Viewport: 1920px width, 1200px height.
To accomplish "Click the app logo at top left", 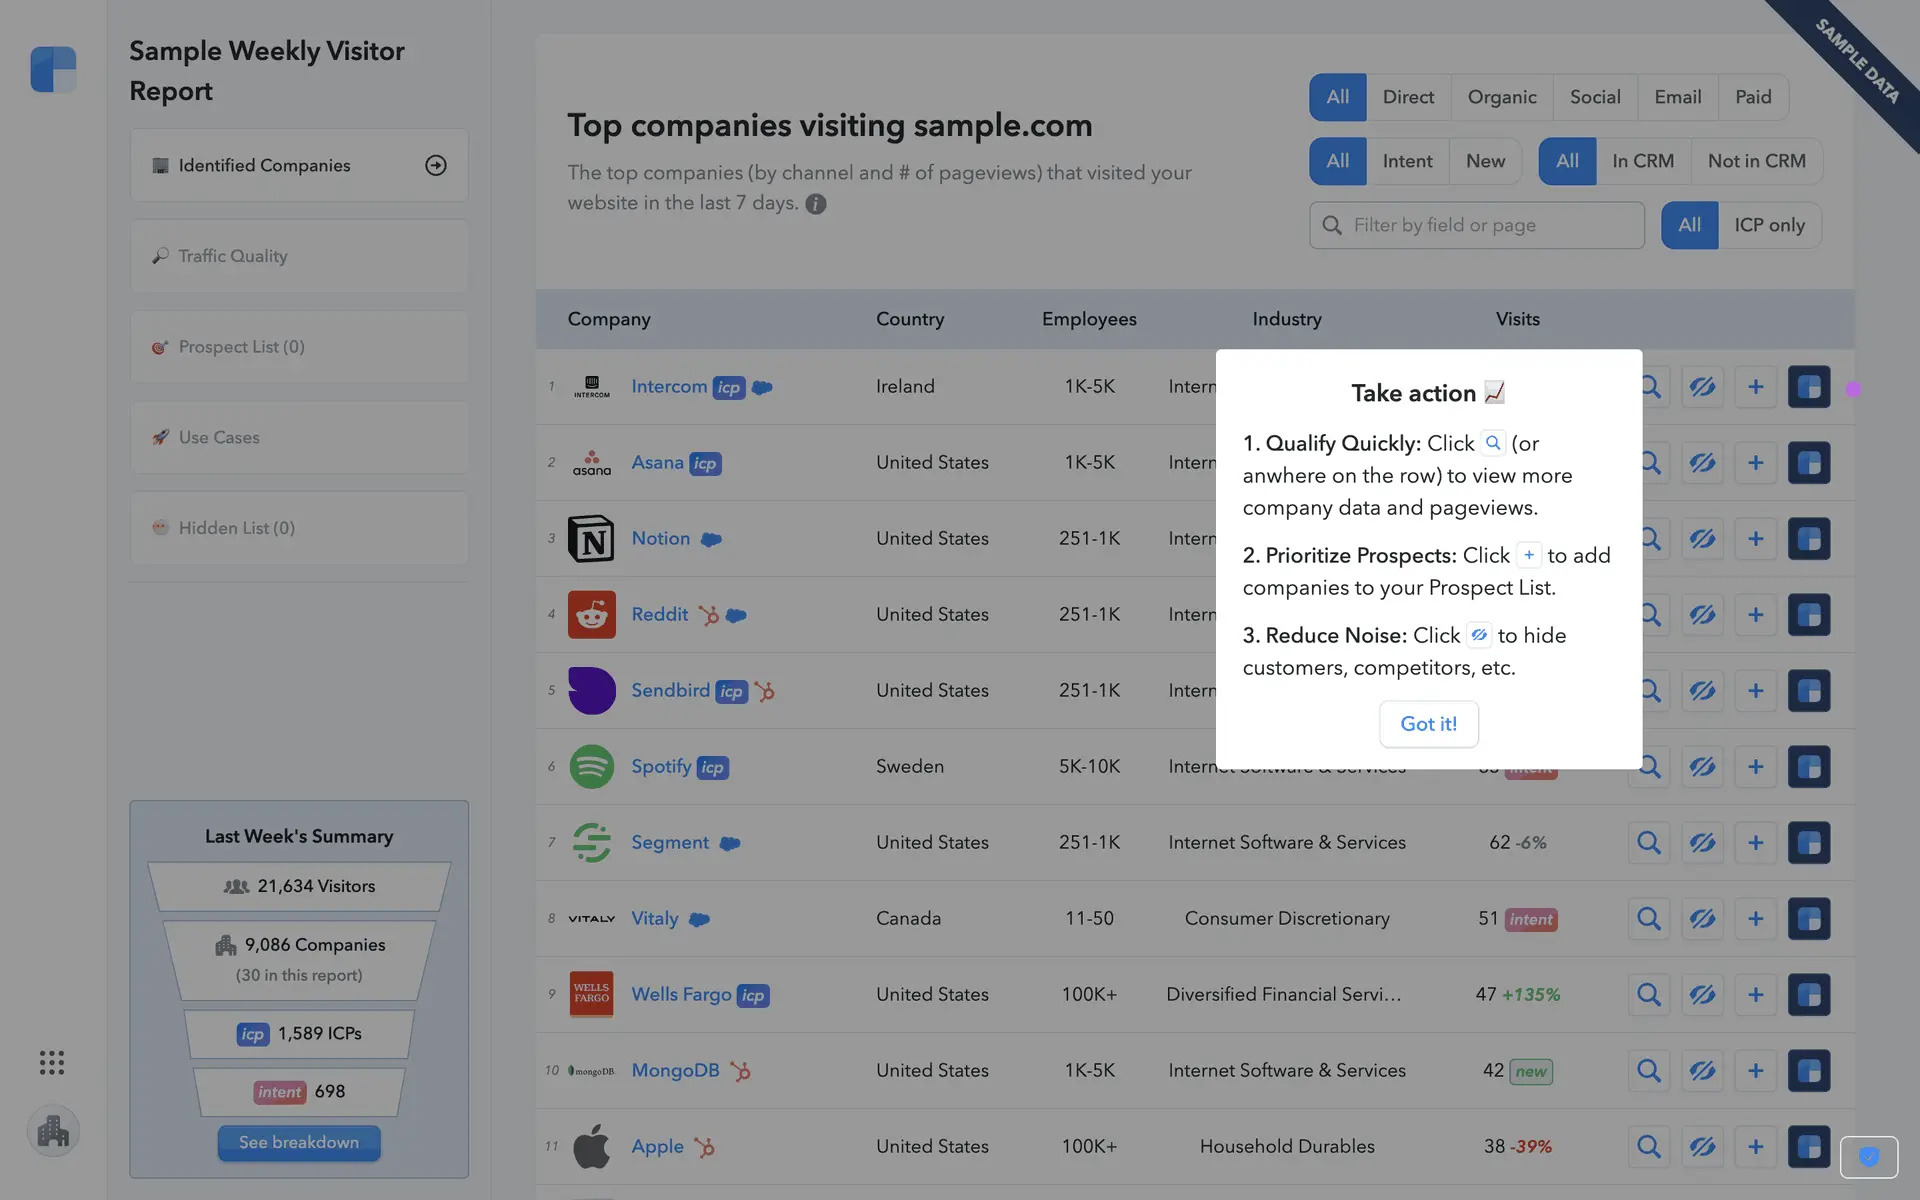I will pyautogui.click(x=53, y=70).
